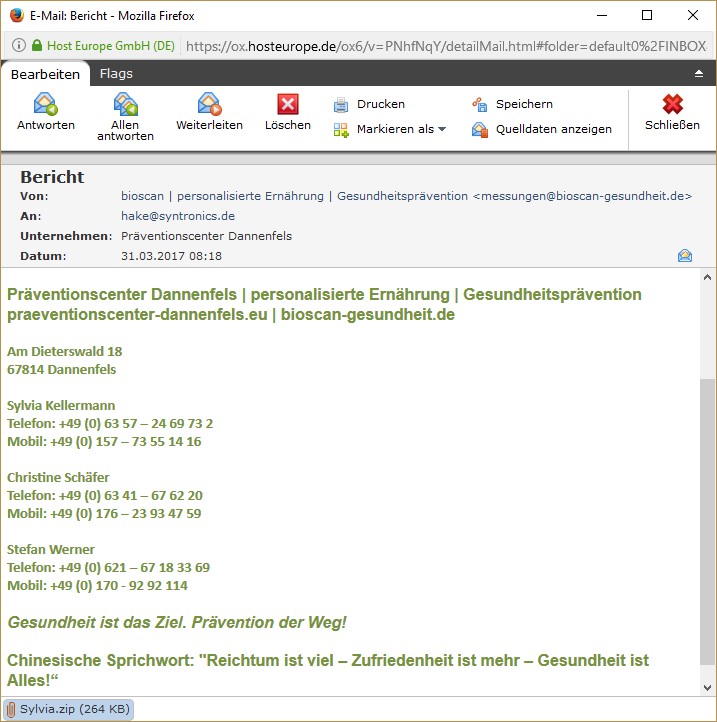
Task: Click the small envelope icon beside Datum row
Action: [x=685, y=256]
